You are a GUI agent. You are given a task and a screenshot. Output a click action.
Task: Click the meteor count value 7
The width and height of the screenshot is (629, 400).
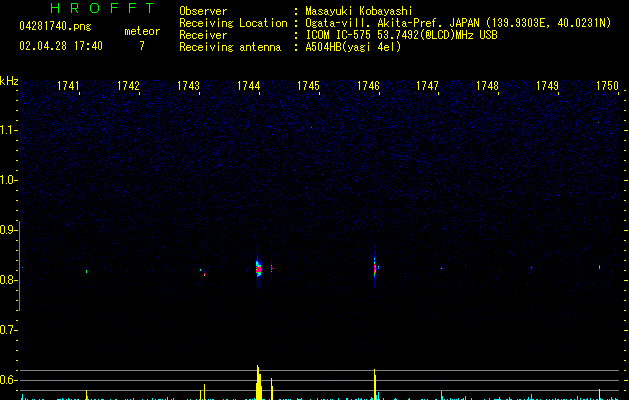pos(142,46)
